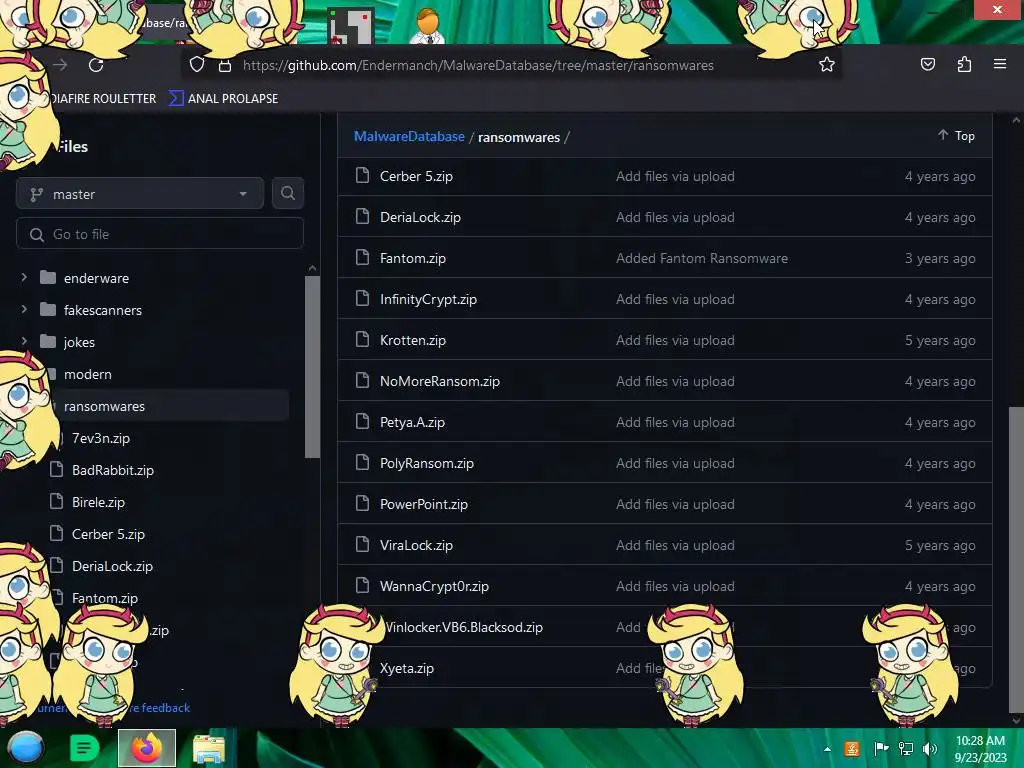Open the file explorer taskbar icon
This screenshot has height=768, width=1024.
(209, 748)
